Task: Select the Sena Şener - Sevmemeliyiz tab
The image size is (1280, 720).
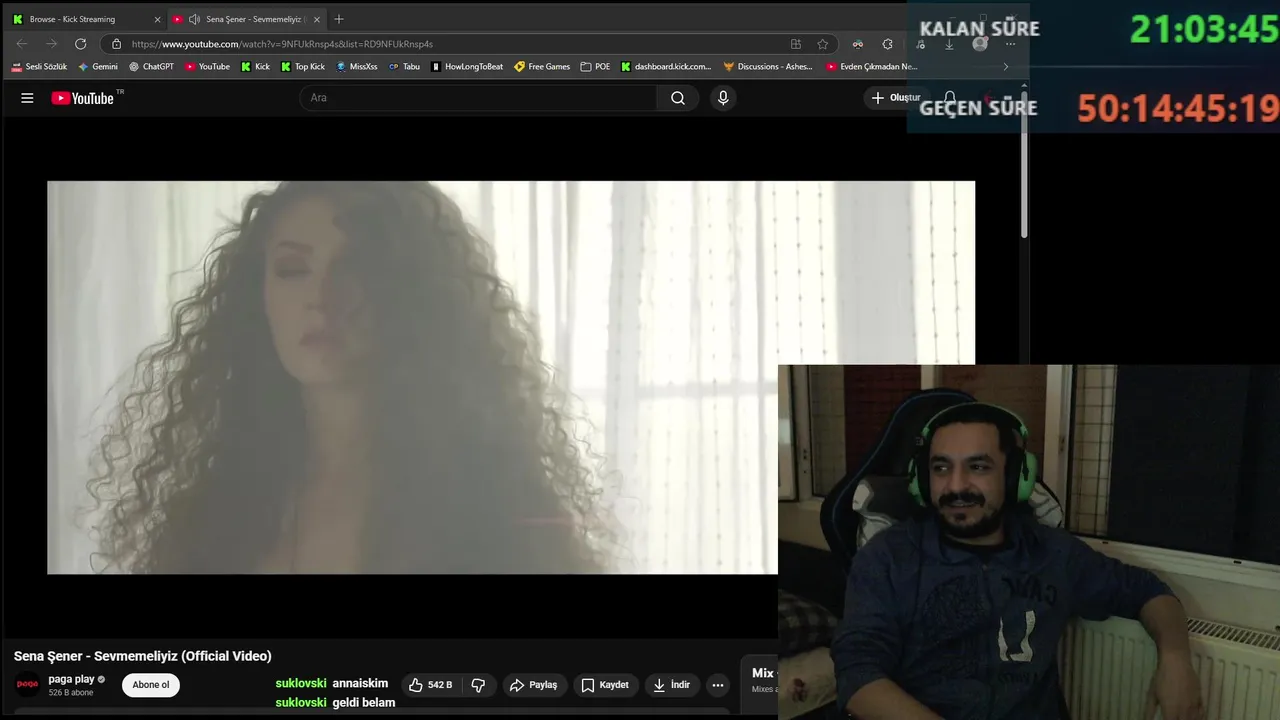Action: [x=247, y=19]
